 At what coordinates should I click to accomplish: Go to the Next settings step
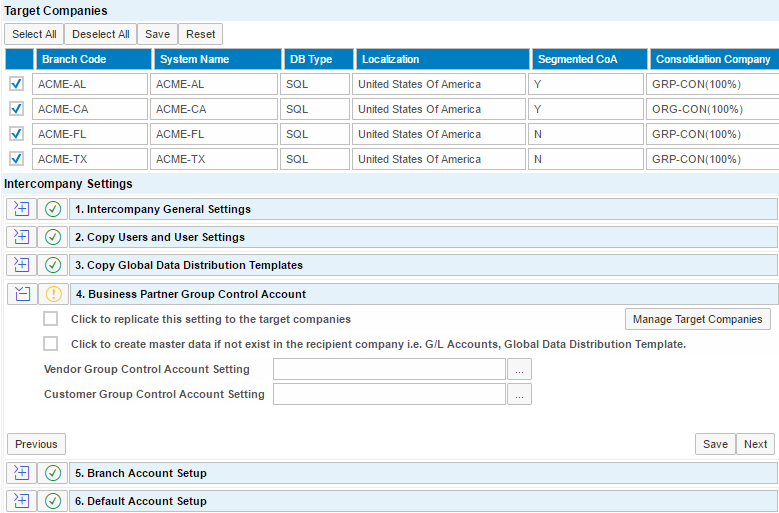point(755,444)
